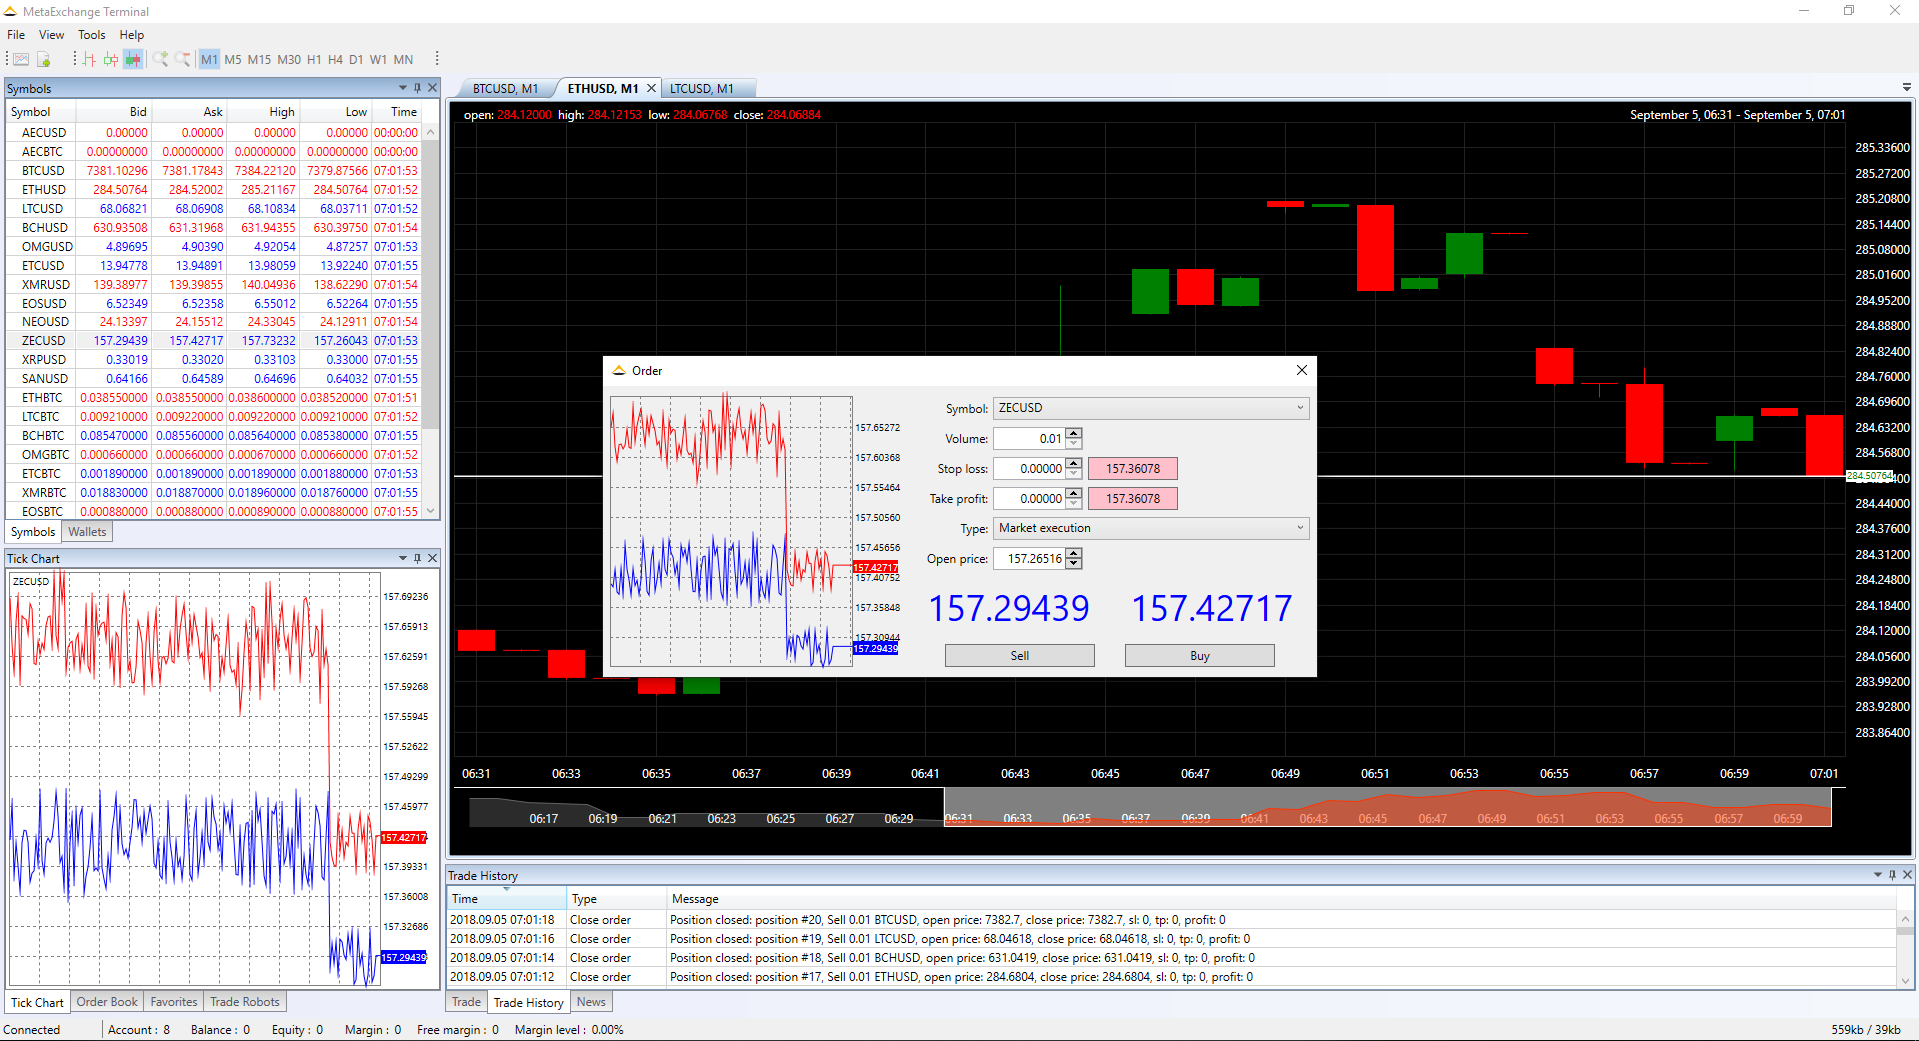This screenshot has height=1041, width=1919.
Task: Zoom in on the chart
Action: (160, 60)
